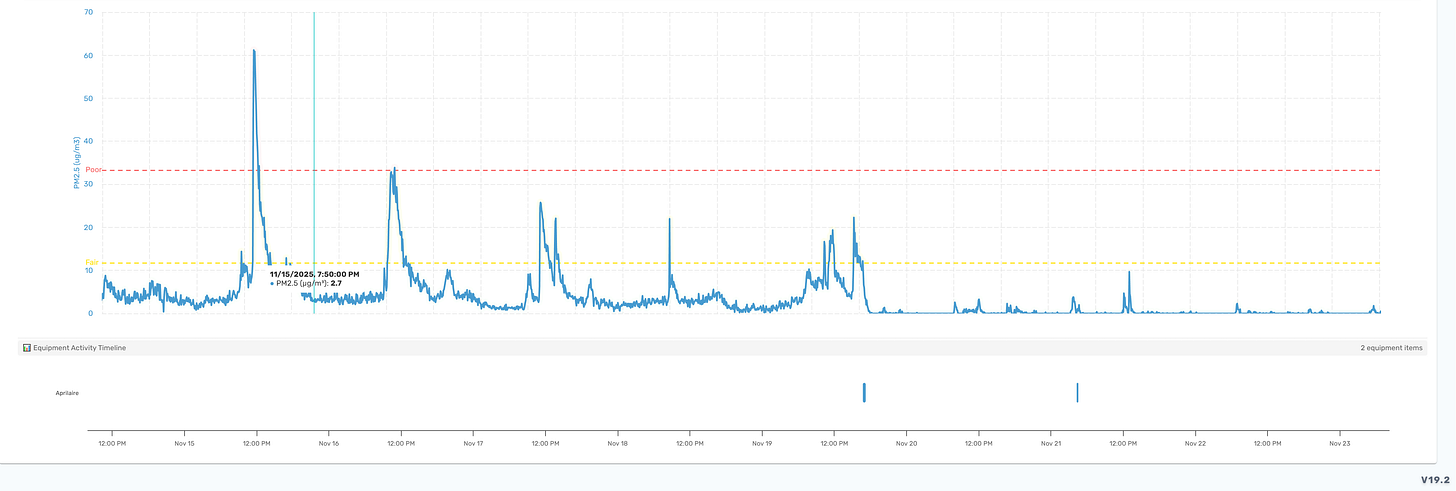The height and width of the screenshot is (491, 1456).
Task: Click the Nov 23 date axis label
Action: pos(1339,442)
